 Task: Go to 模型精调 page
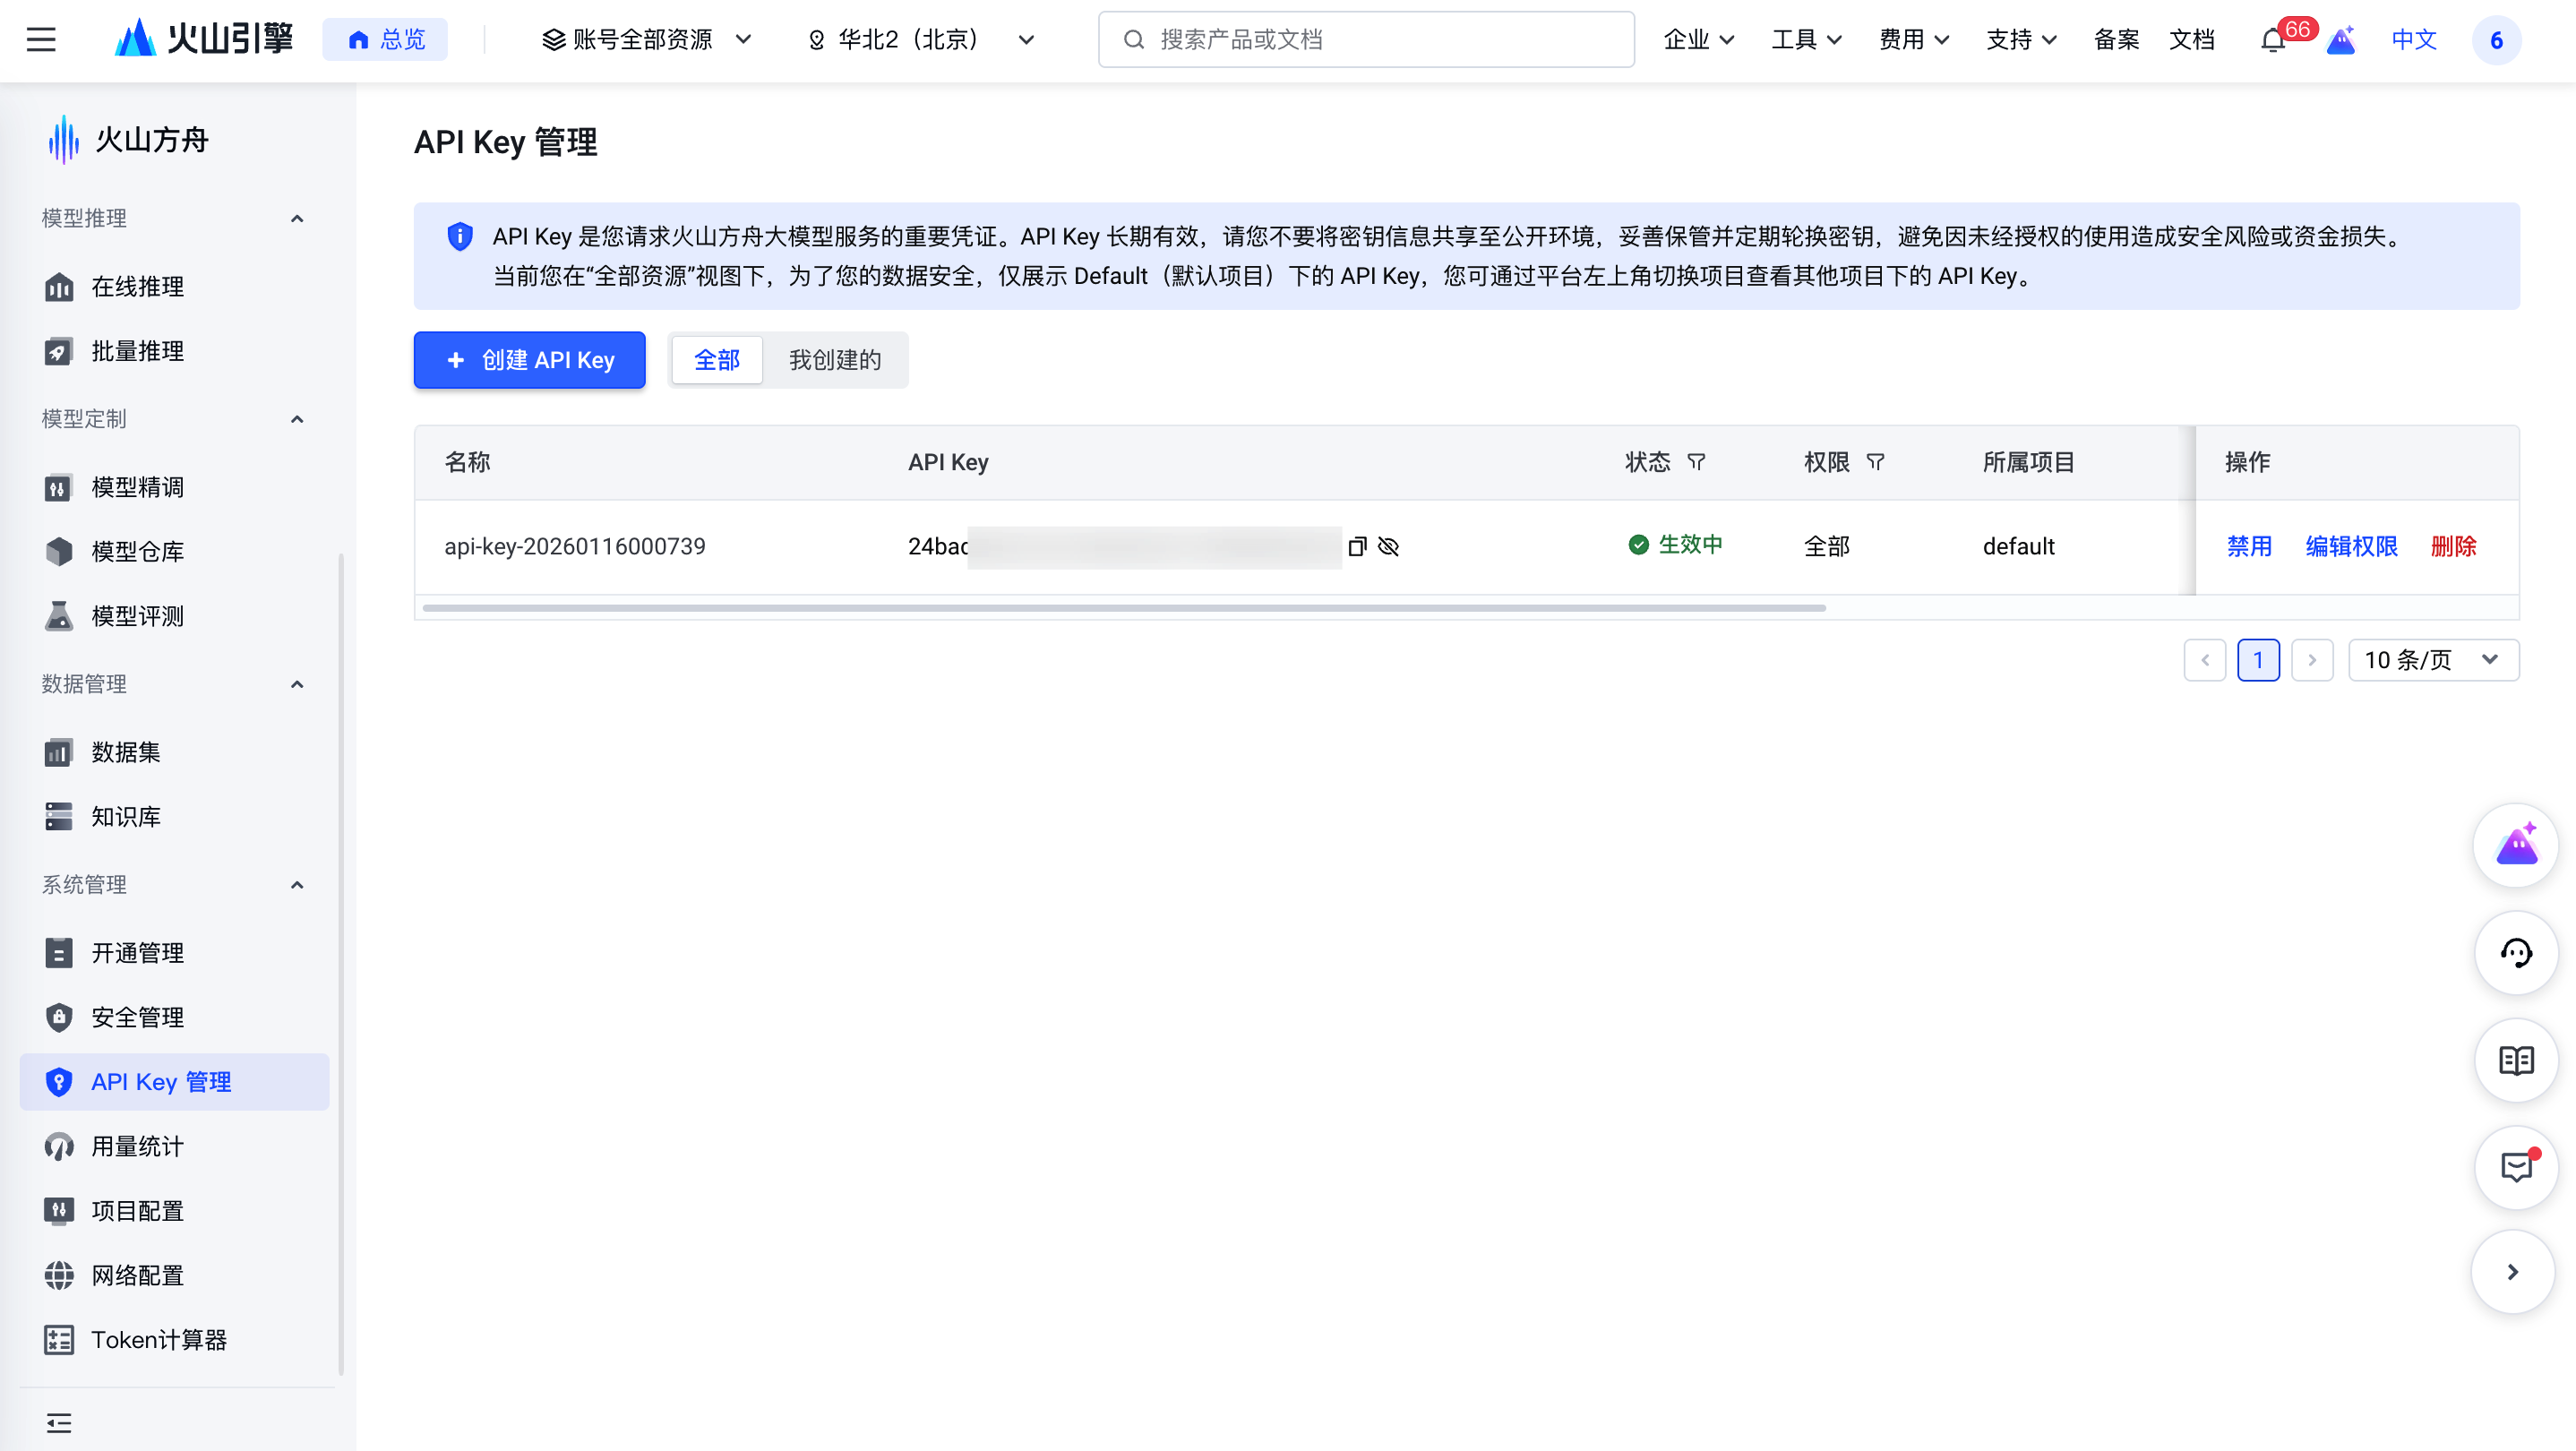[136, 486]
